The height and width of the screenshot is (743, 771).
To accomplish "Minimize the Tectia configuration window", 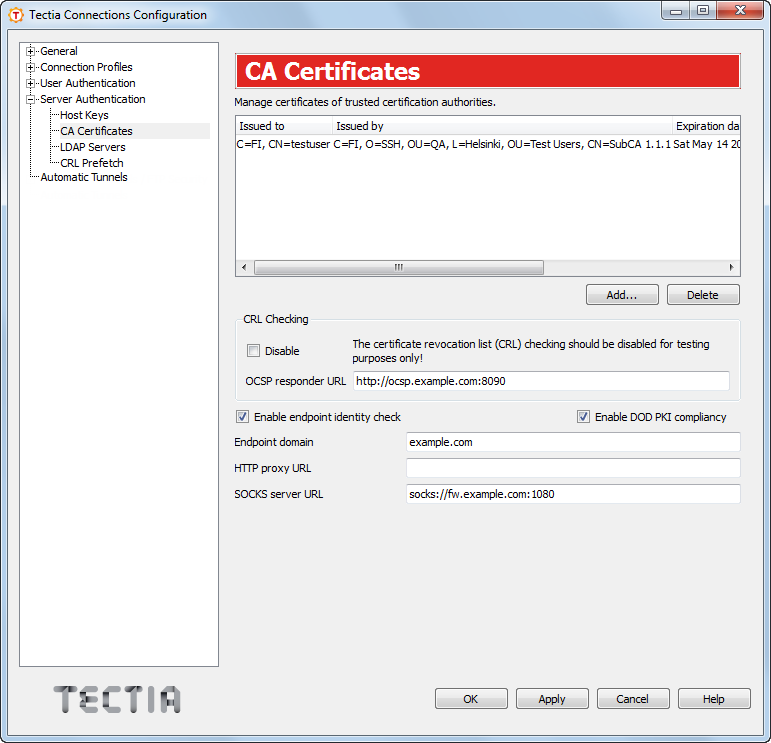I will pyautogui.click(x=676, y=11).
